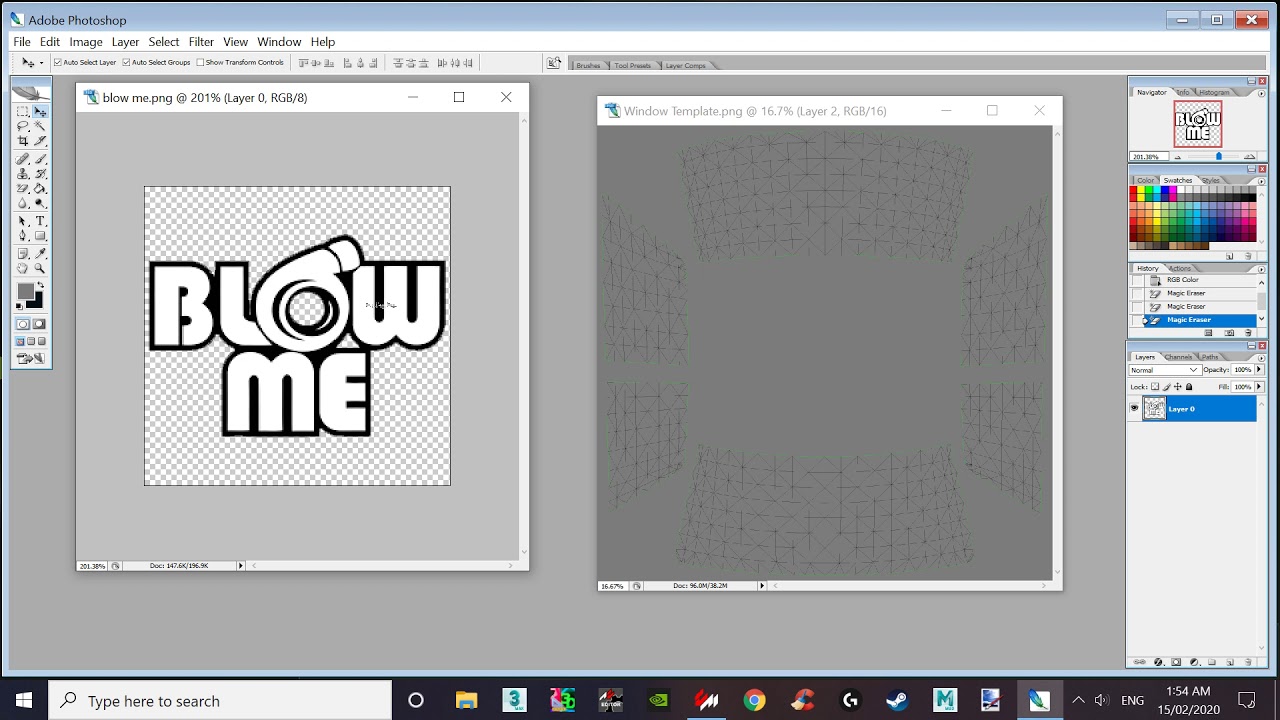Viewport: 1280px width, 720px height.
Task: Select the Paint Bucket tool
Action: coord(40,188)
